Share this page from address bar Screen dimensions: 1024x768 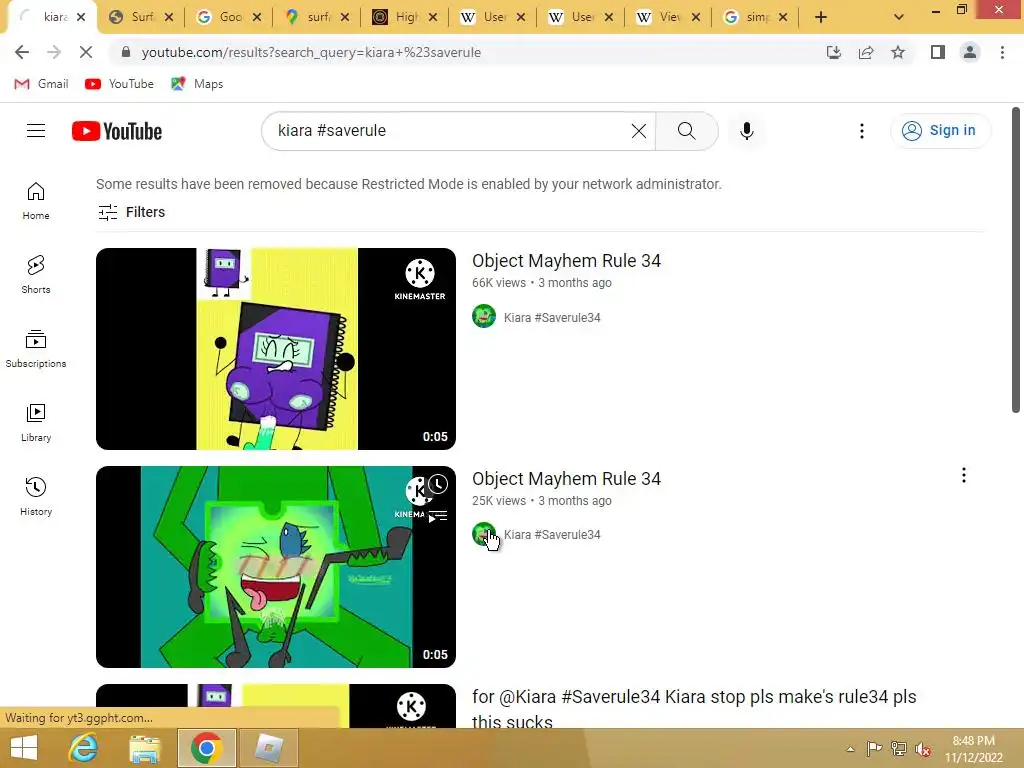866,52
